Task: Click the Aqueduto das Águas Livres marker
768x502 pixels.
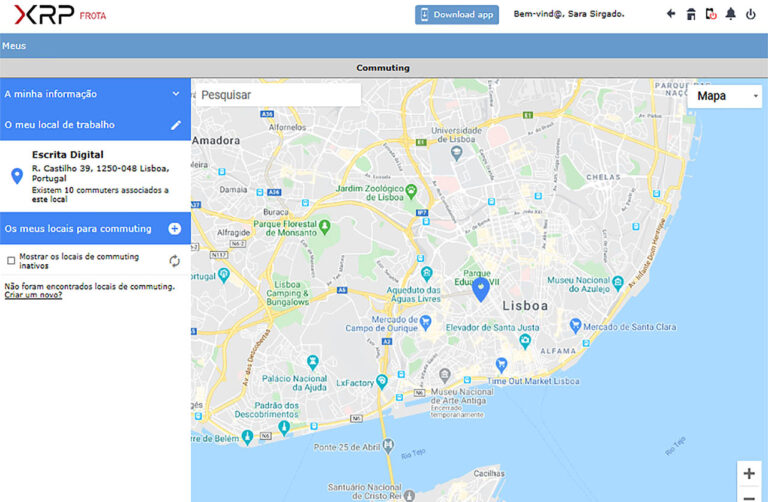Action: [x=427, y=273]
